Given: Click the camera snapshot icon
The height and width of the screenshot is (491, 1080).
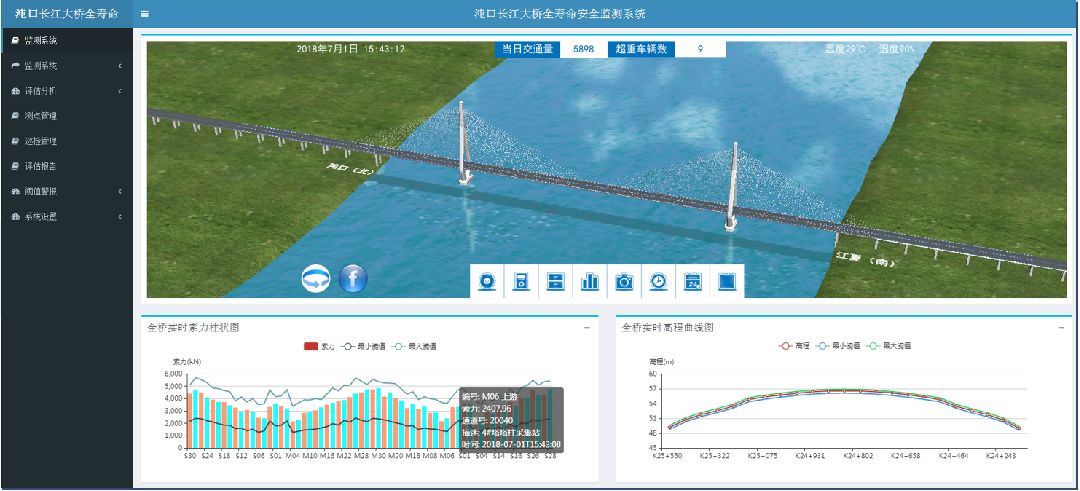Looking at the screenshot, I should (624, 281).
